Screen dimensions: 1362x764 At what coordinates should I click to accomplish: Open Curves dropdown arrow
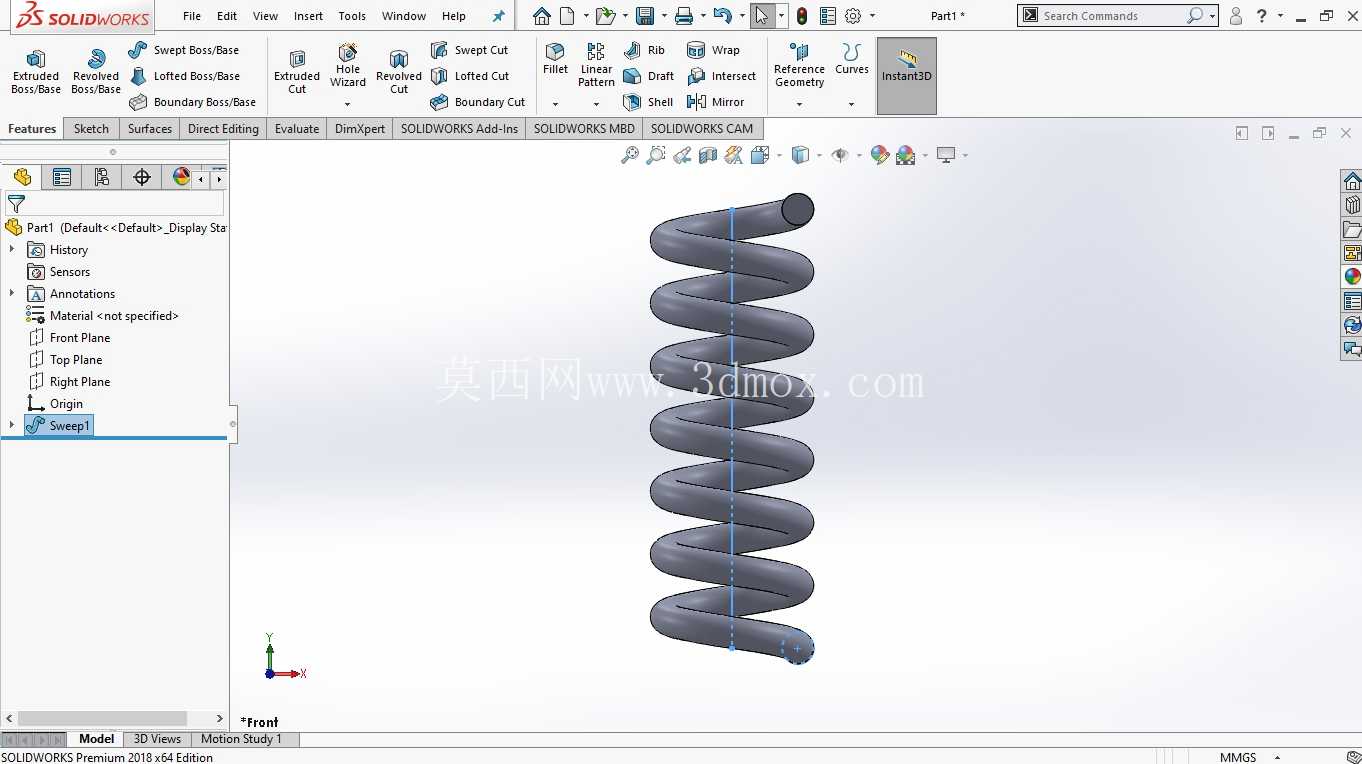click(852, 104)
